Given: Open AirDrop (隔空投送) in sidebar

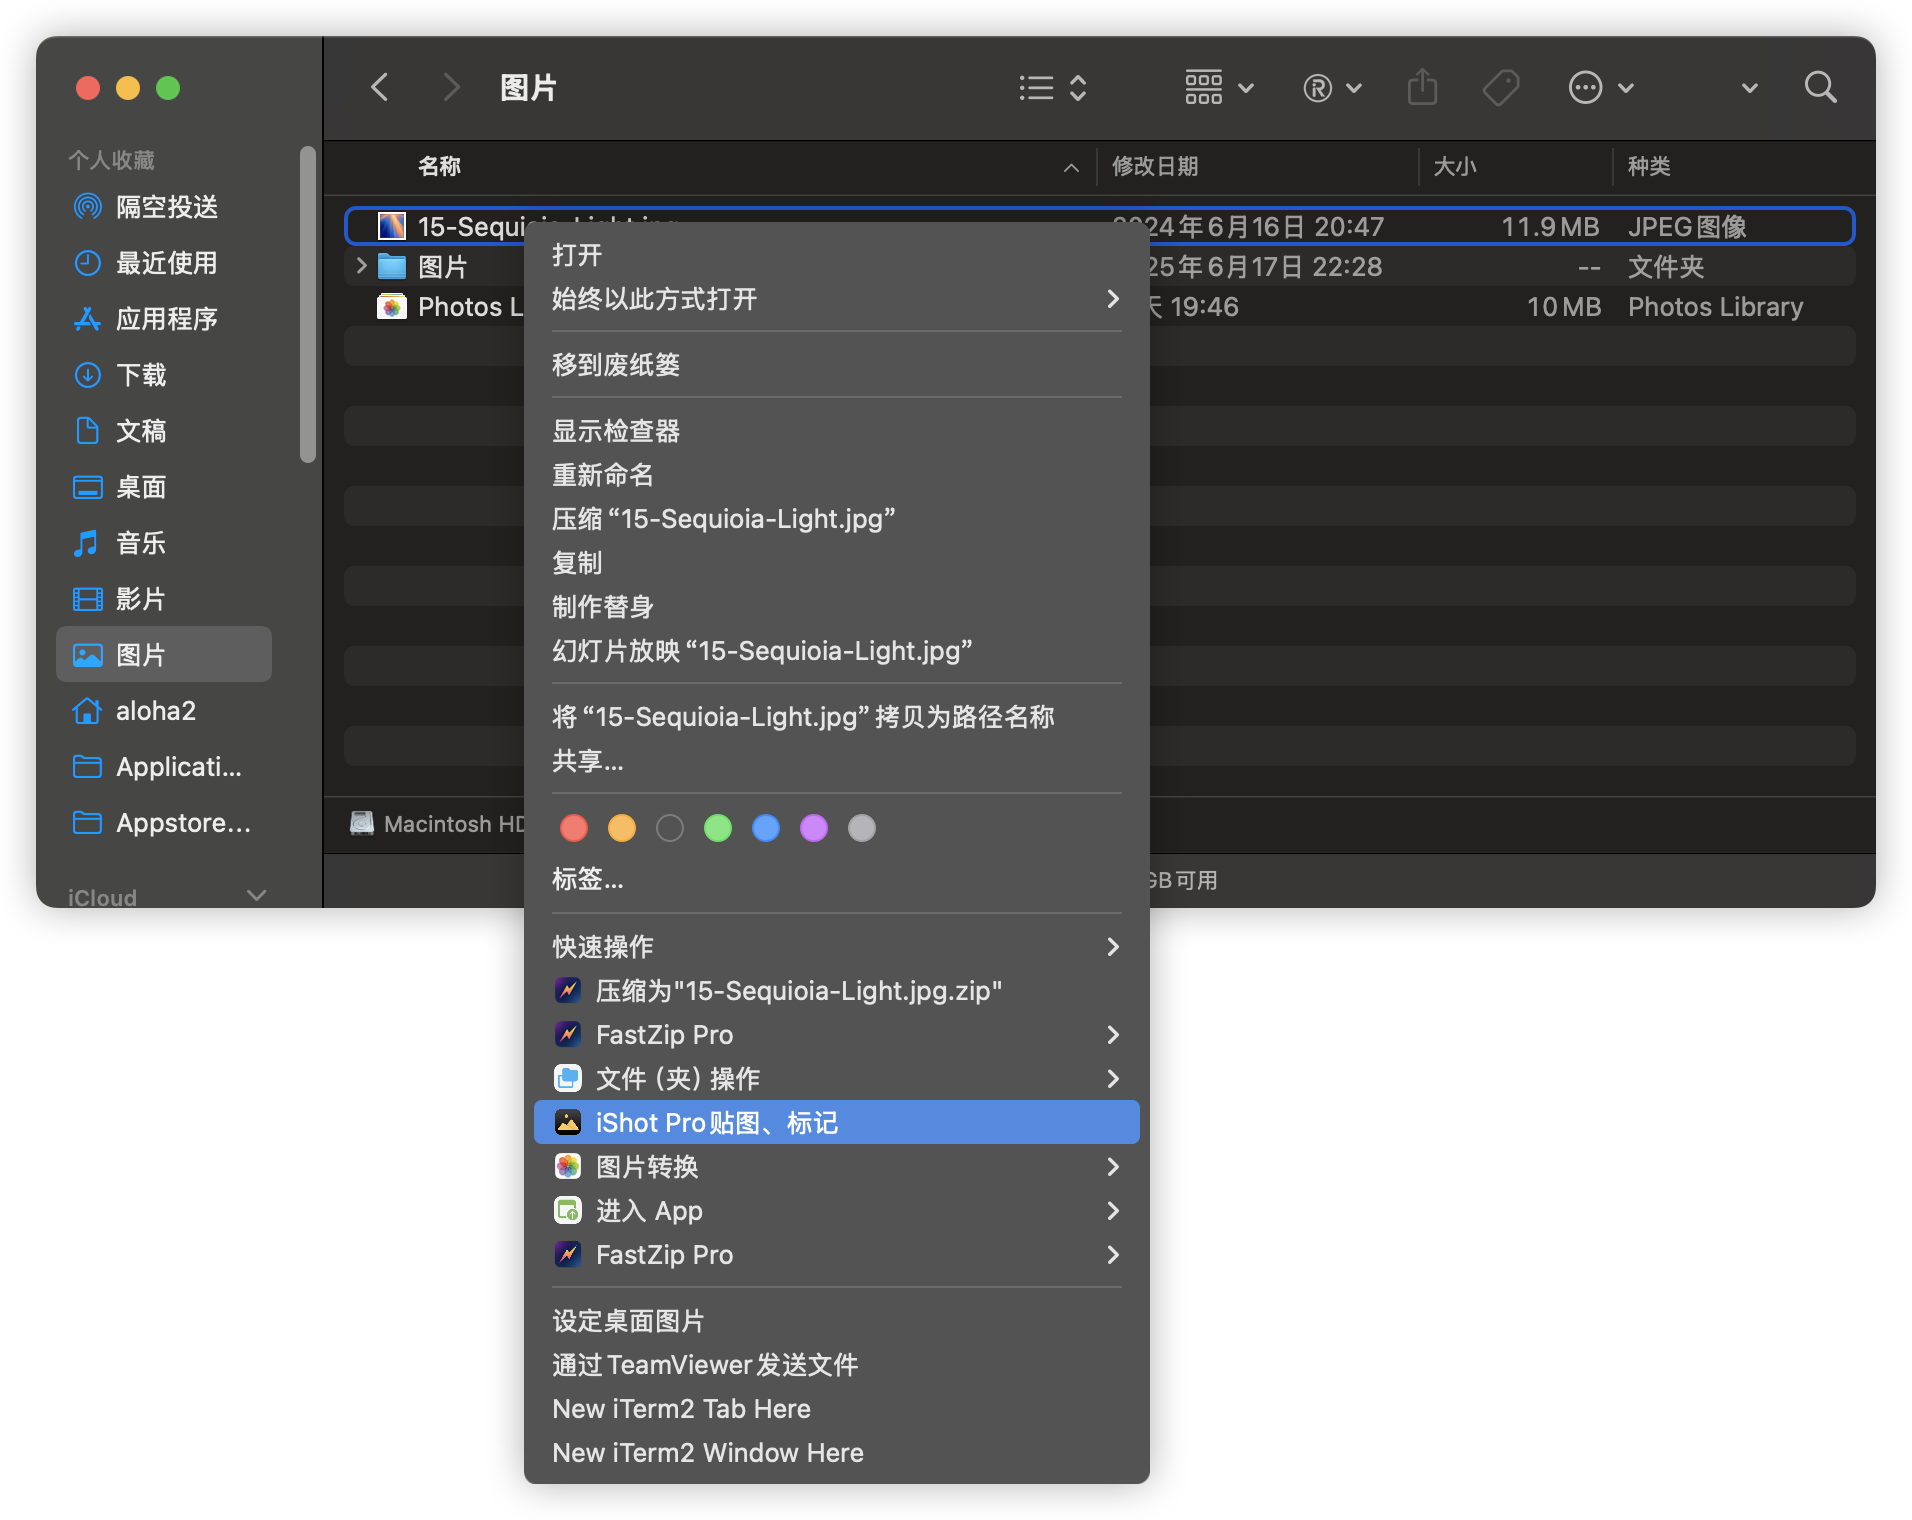Looking at the screenshot, I should (166, 207).
